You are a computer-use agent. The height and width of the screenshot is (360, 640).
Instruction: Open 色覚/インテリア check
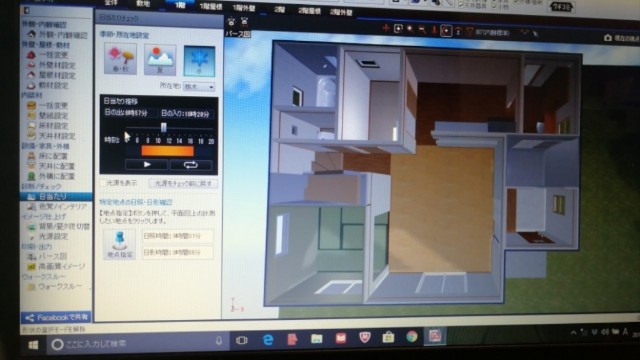58,207
